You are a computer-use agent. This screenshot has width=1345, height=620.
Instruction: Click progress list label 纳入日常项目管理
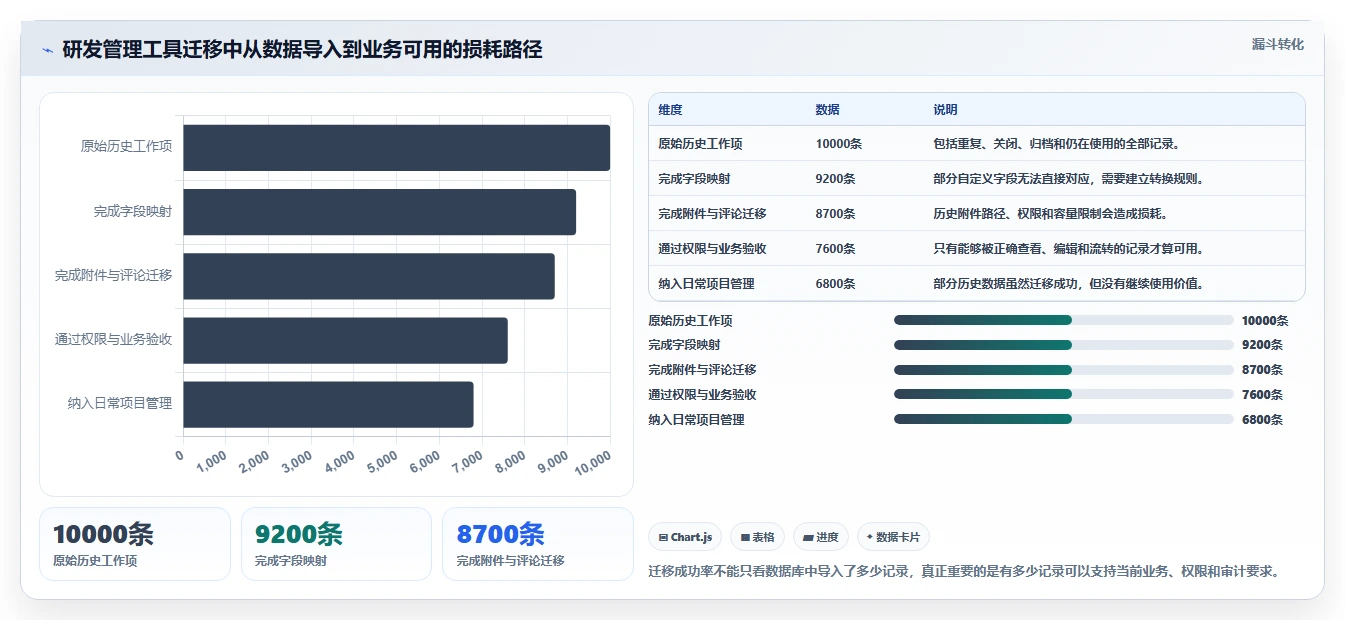point(696,420)
